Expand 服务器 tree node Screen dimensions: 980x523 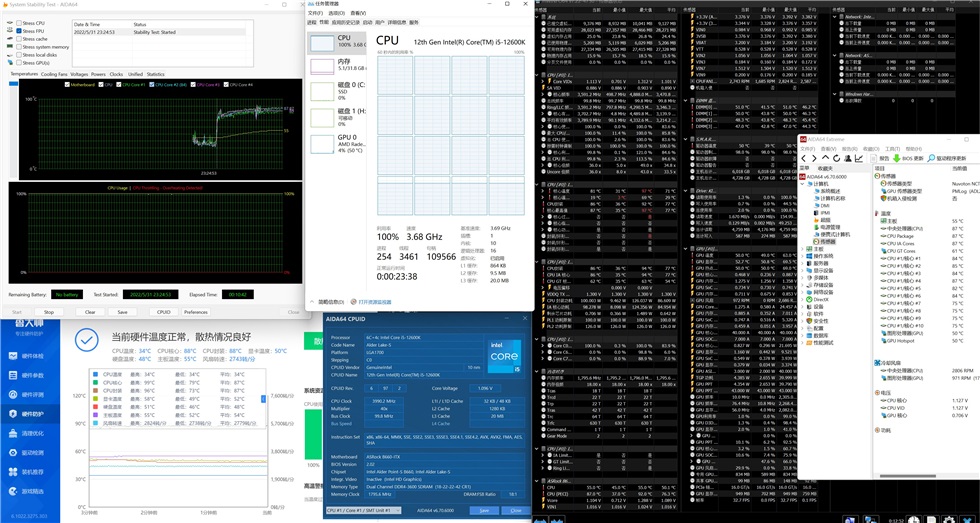(x=802, y=263)
